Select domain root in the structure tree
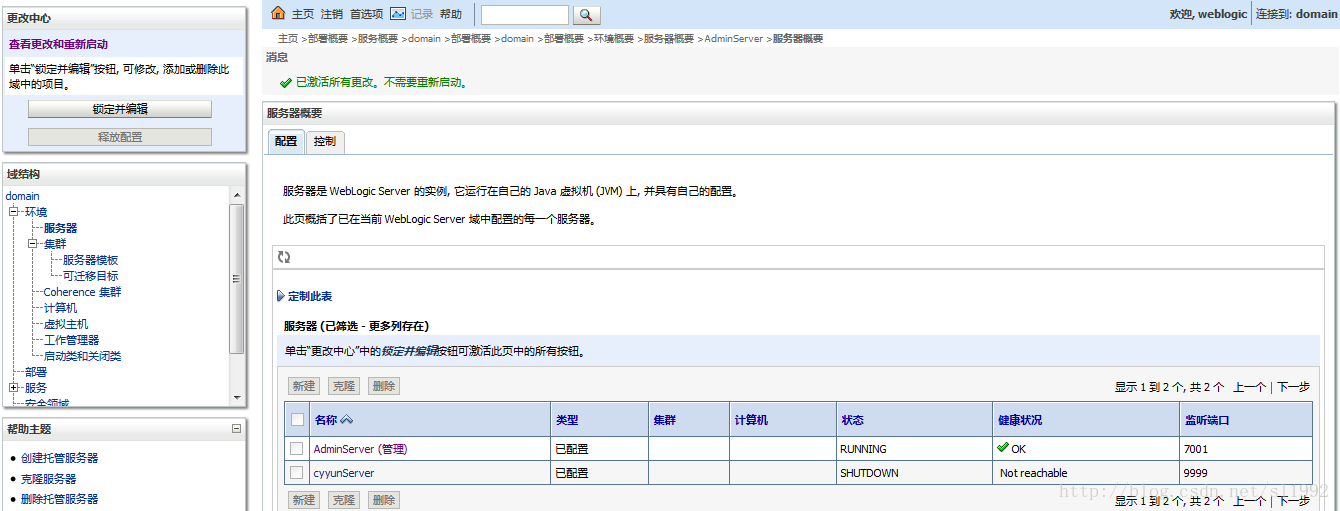The image size is (1340, 511). click(x=23, y=196)
